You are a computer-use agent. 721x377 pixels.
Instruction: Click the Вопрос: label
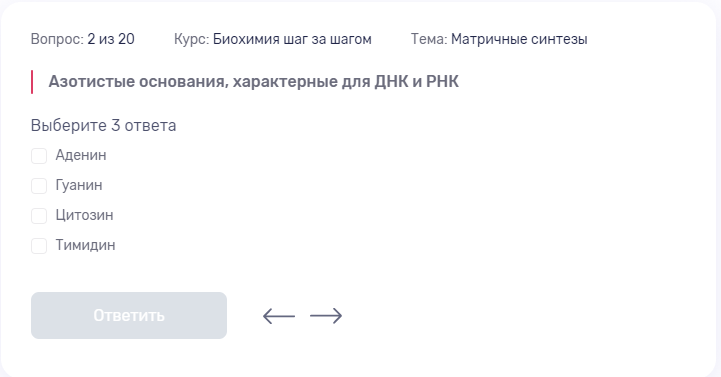click(57, 39)
